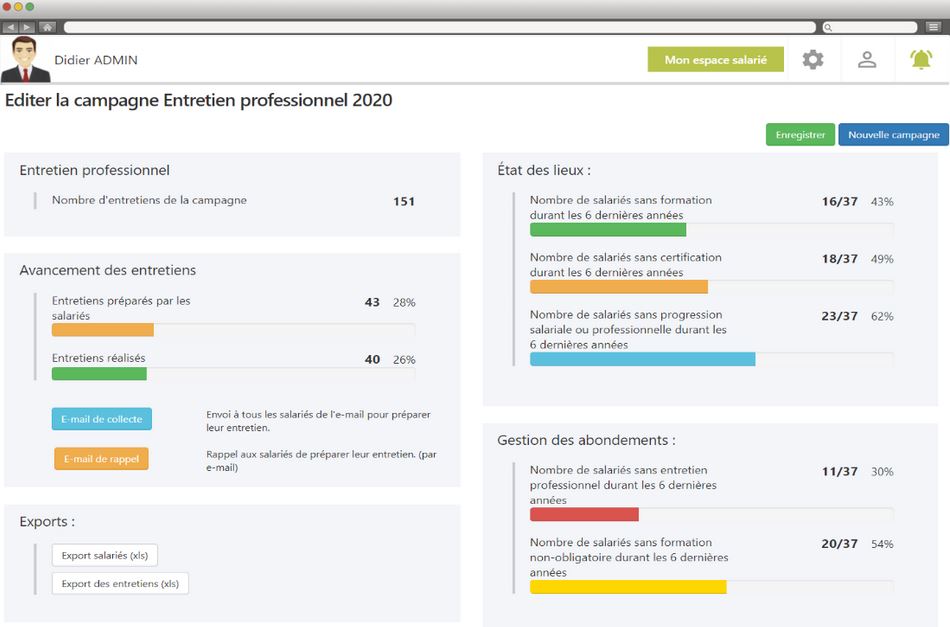Click the 54% percentage
Image resolution: width=950 pixels, height=627 pixels.
[882, 544]
